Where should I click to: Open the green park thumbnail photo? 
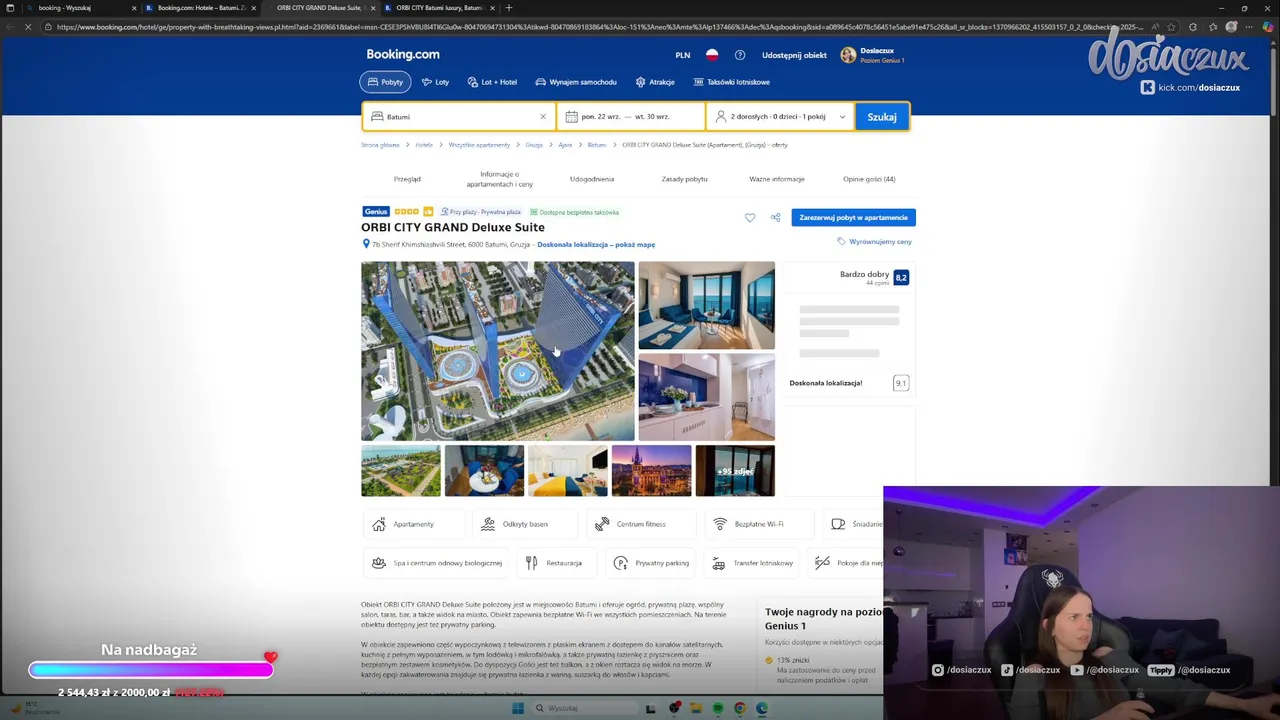tap(401, 471)
